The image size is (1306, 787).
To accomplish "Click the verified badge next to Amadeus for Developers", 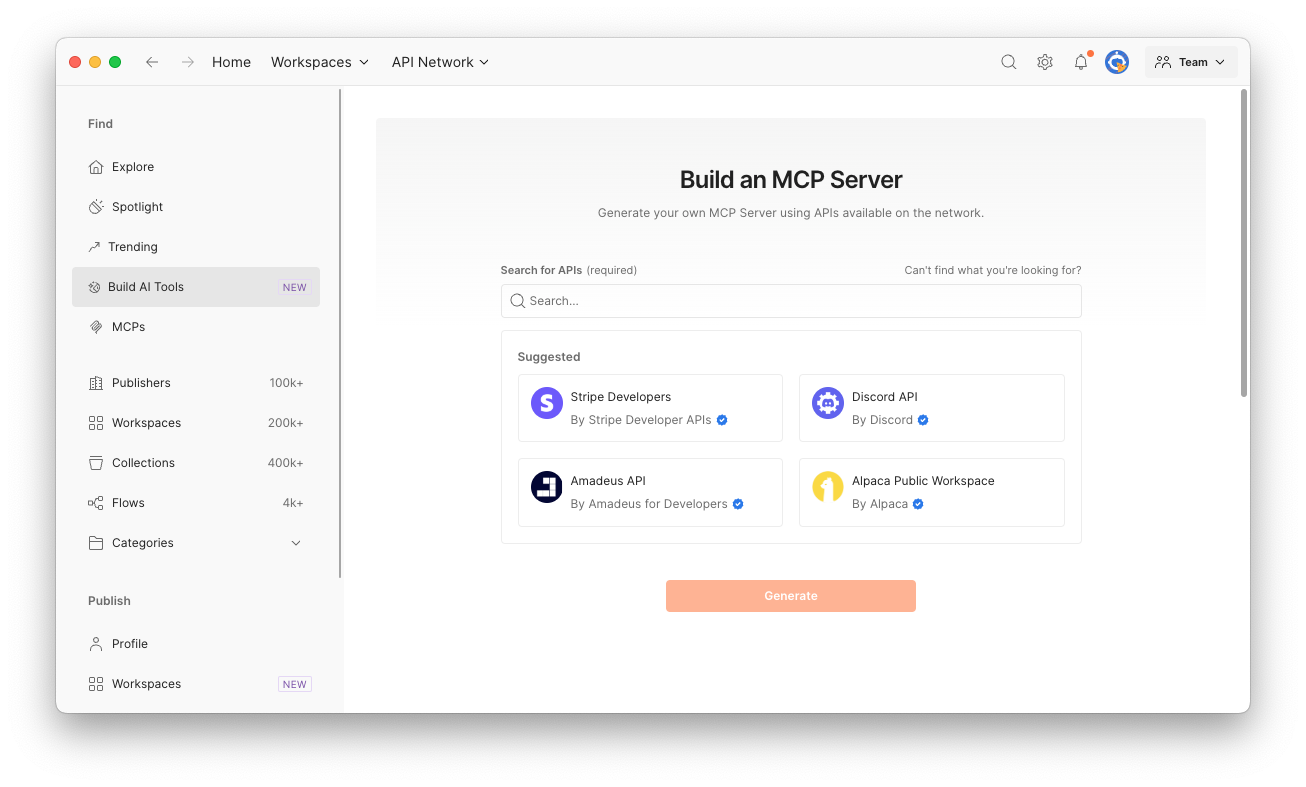I will click(x=738, y=504).
